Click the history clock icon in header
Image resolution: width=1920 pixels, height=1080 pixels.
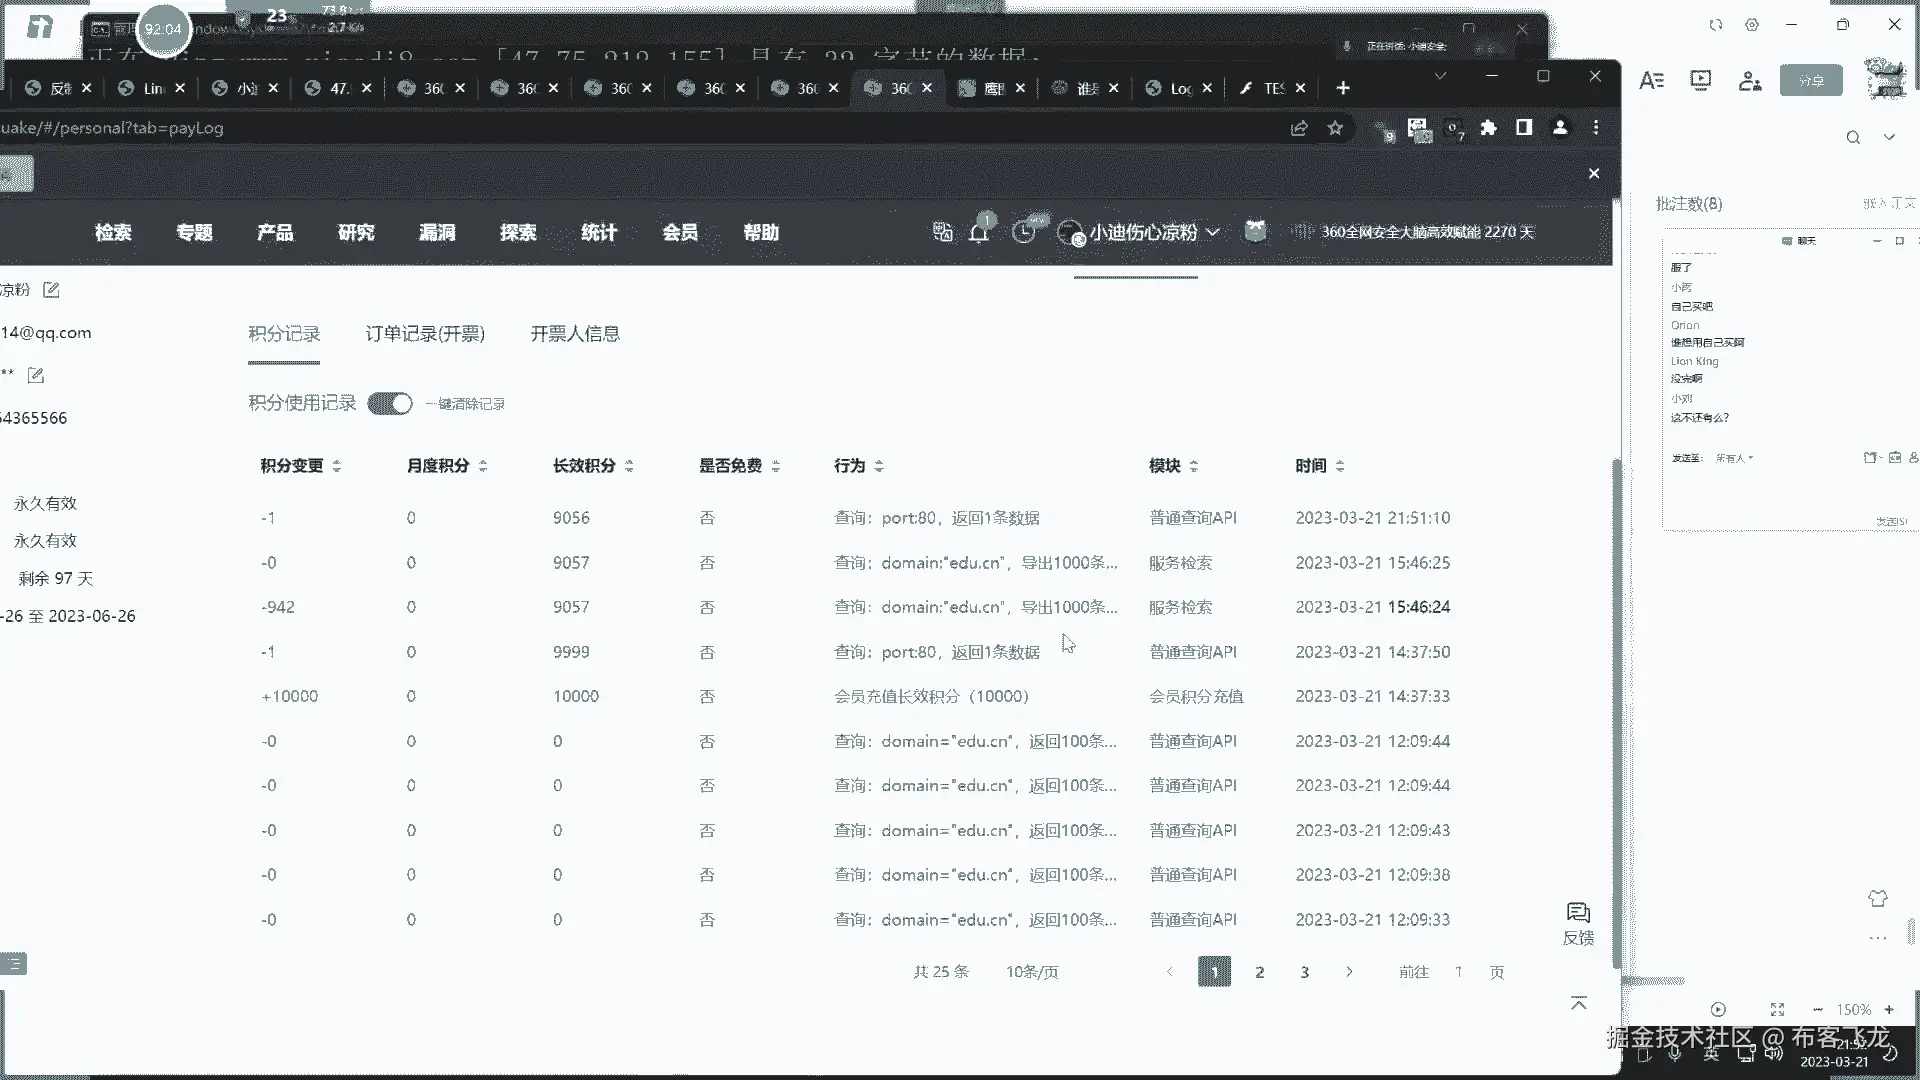tap(1023, 232)
